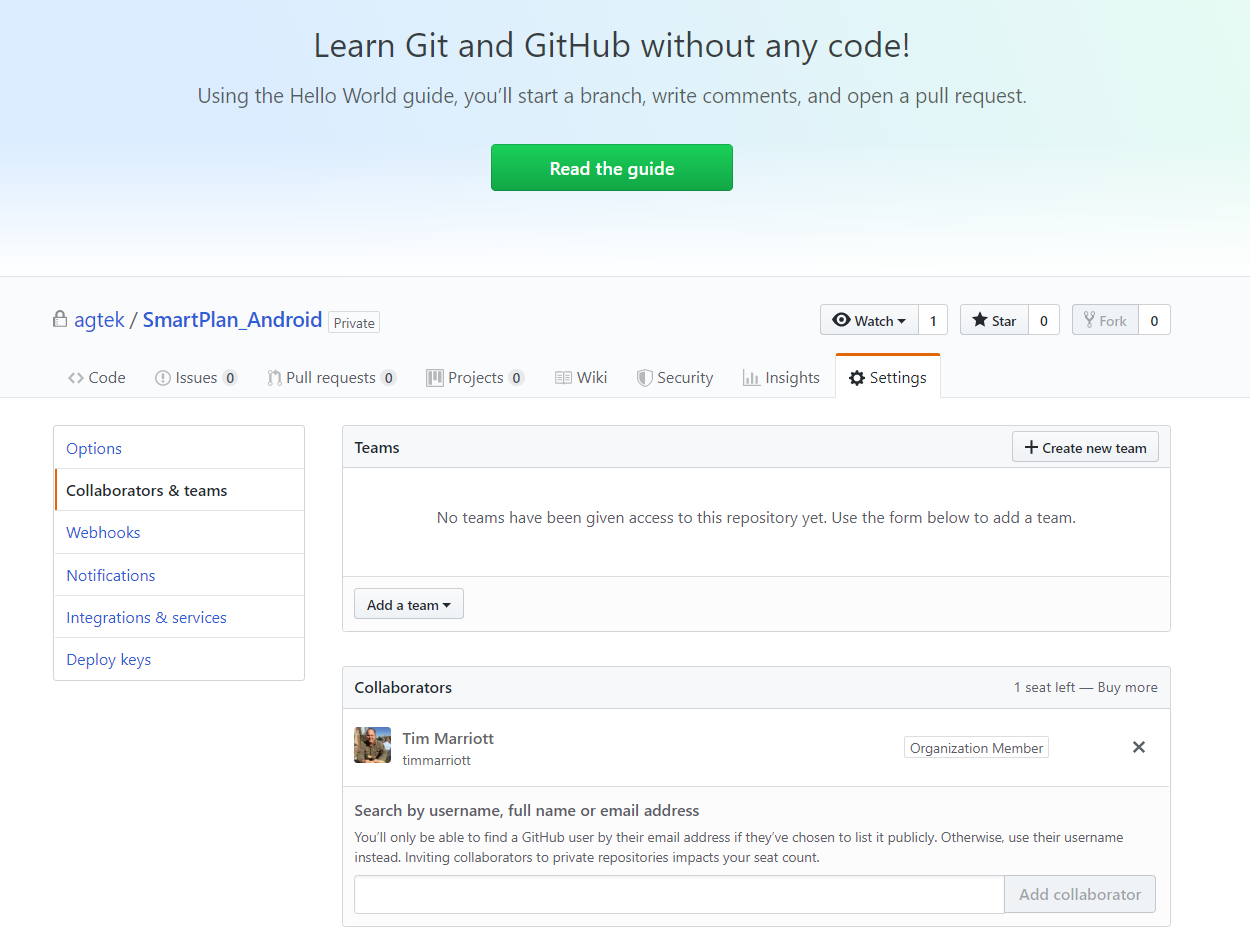Open Webhooks in the settings sidebar
Viewport: 1250px width, 946px height.
click(103, 532)
